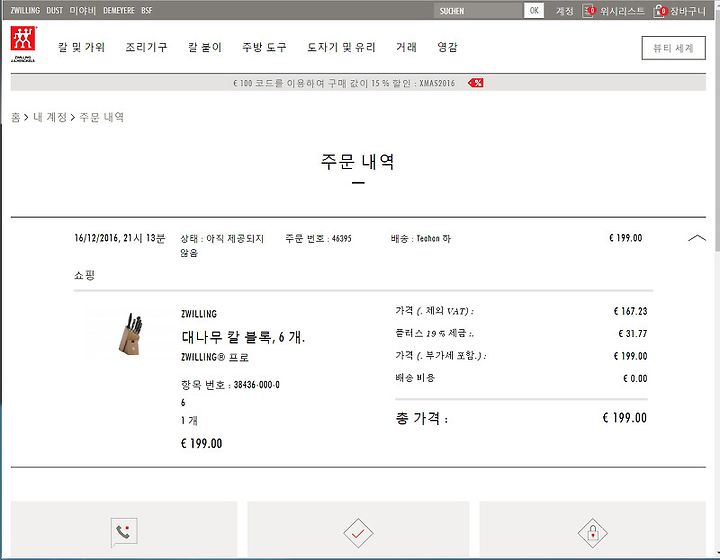
Task: Open the wishlist heart icon
Action: pyautogui.click(x=588, y=11)
